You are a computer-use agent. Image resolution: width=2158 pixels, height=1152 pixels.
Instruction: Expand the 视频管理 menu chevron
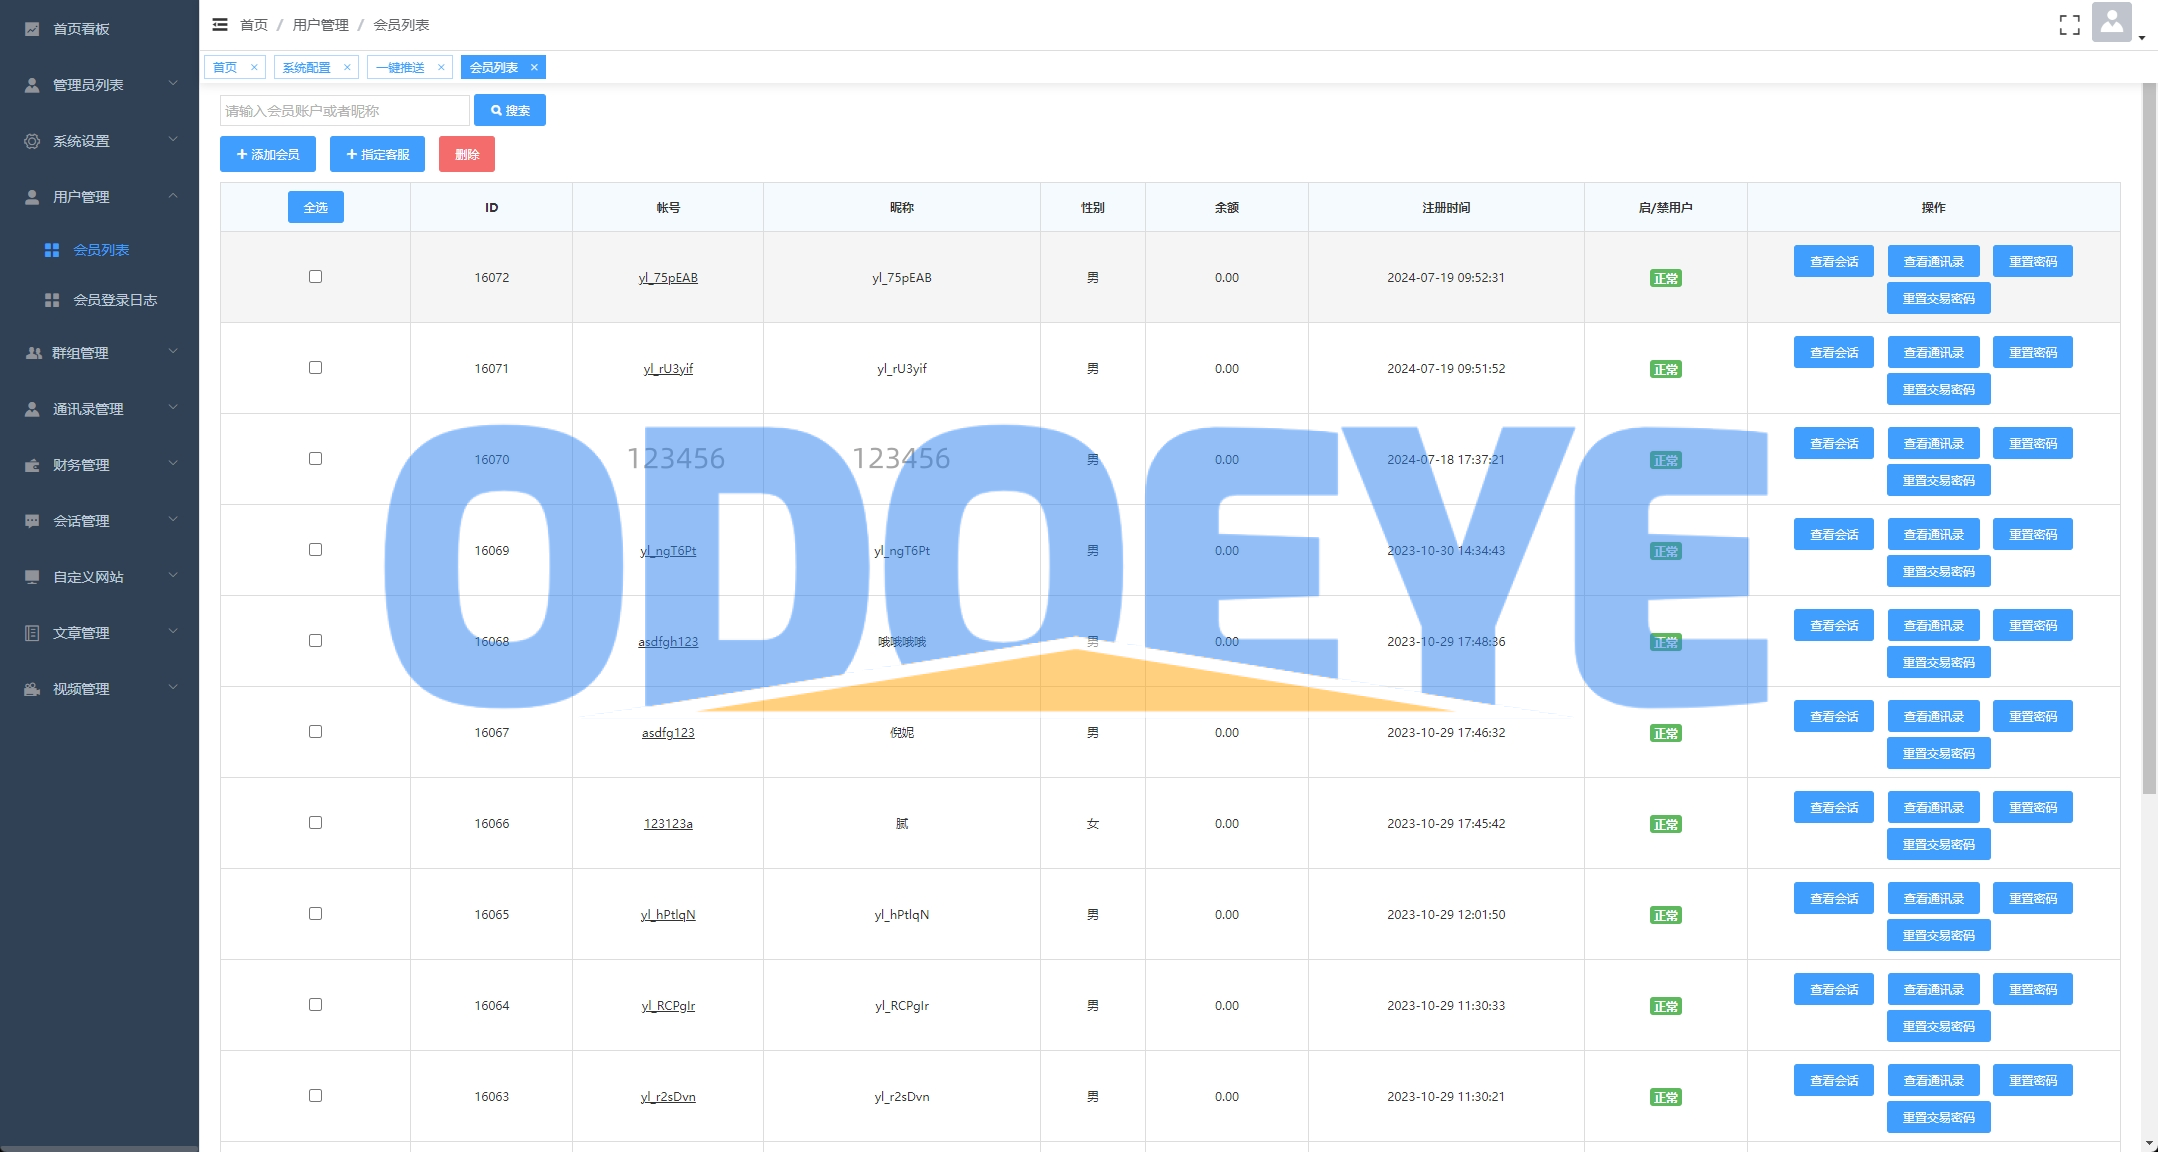(172, 687)
